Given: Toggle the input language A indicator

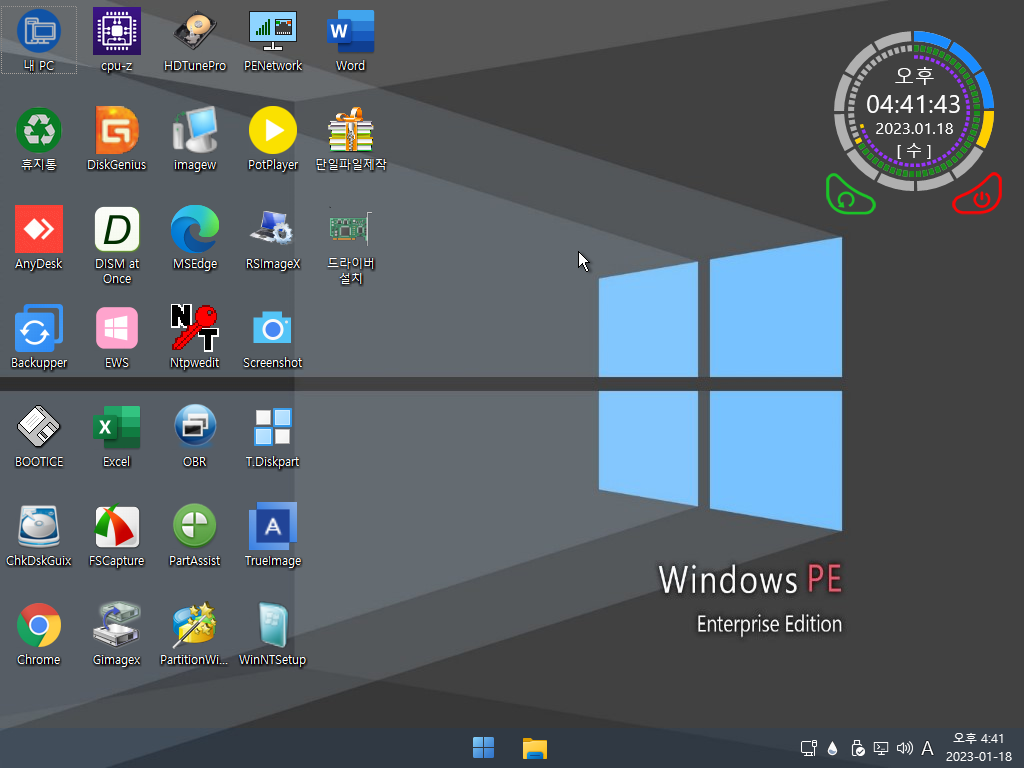Looking at the screenshot, I should [x=927, y=748].
